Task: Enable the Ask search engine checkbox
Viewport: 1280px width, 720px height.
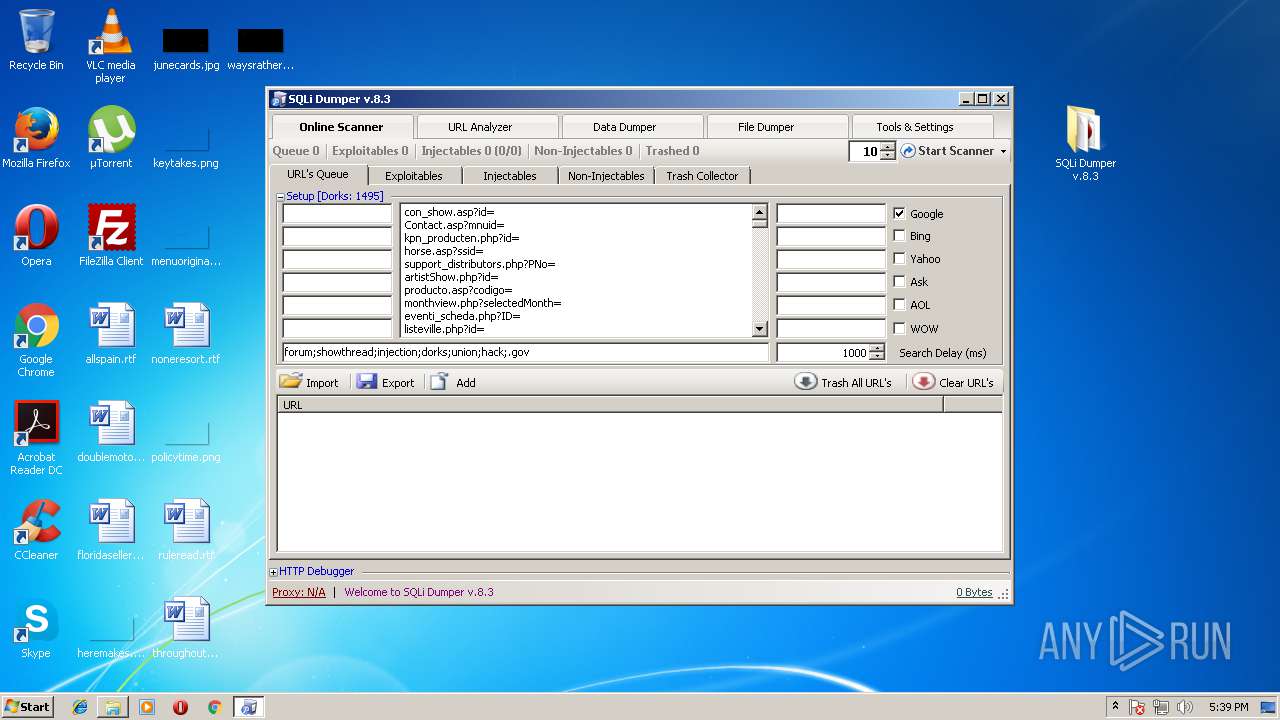Action: click(899, 282)
